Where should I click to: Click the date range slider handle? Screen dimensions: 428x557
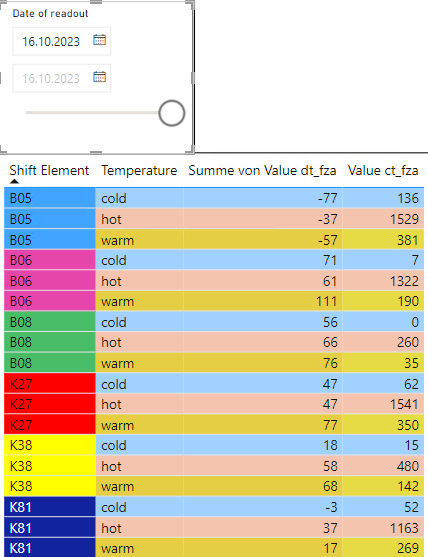(x=172, y=113)
